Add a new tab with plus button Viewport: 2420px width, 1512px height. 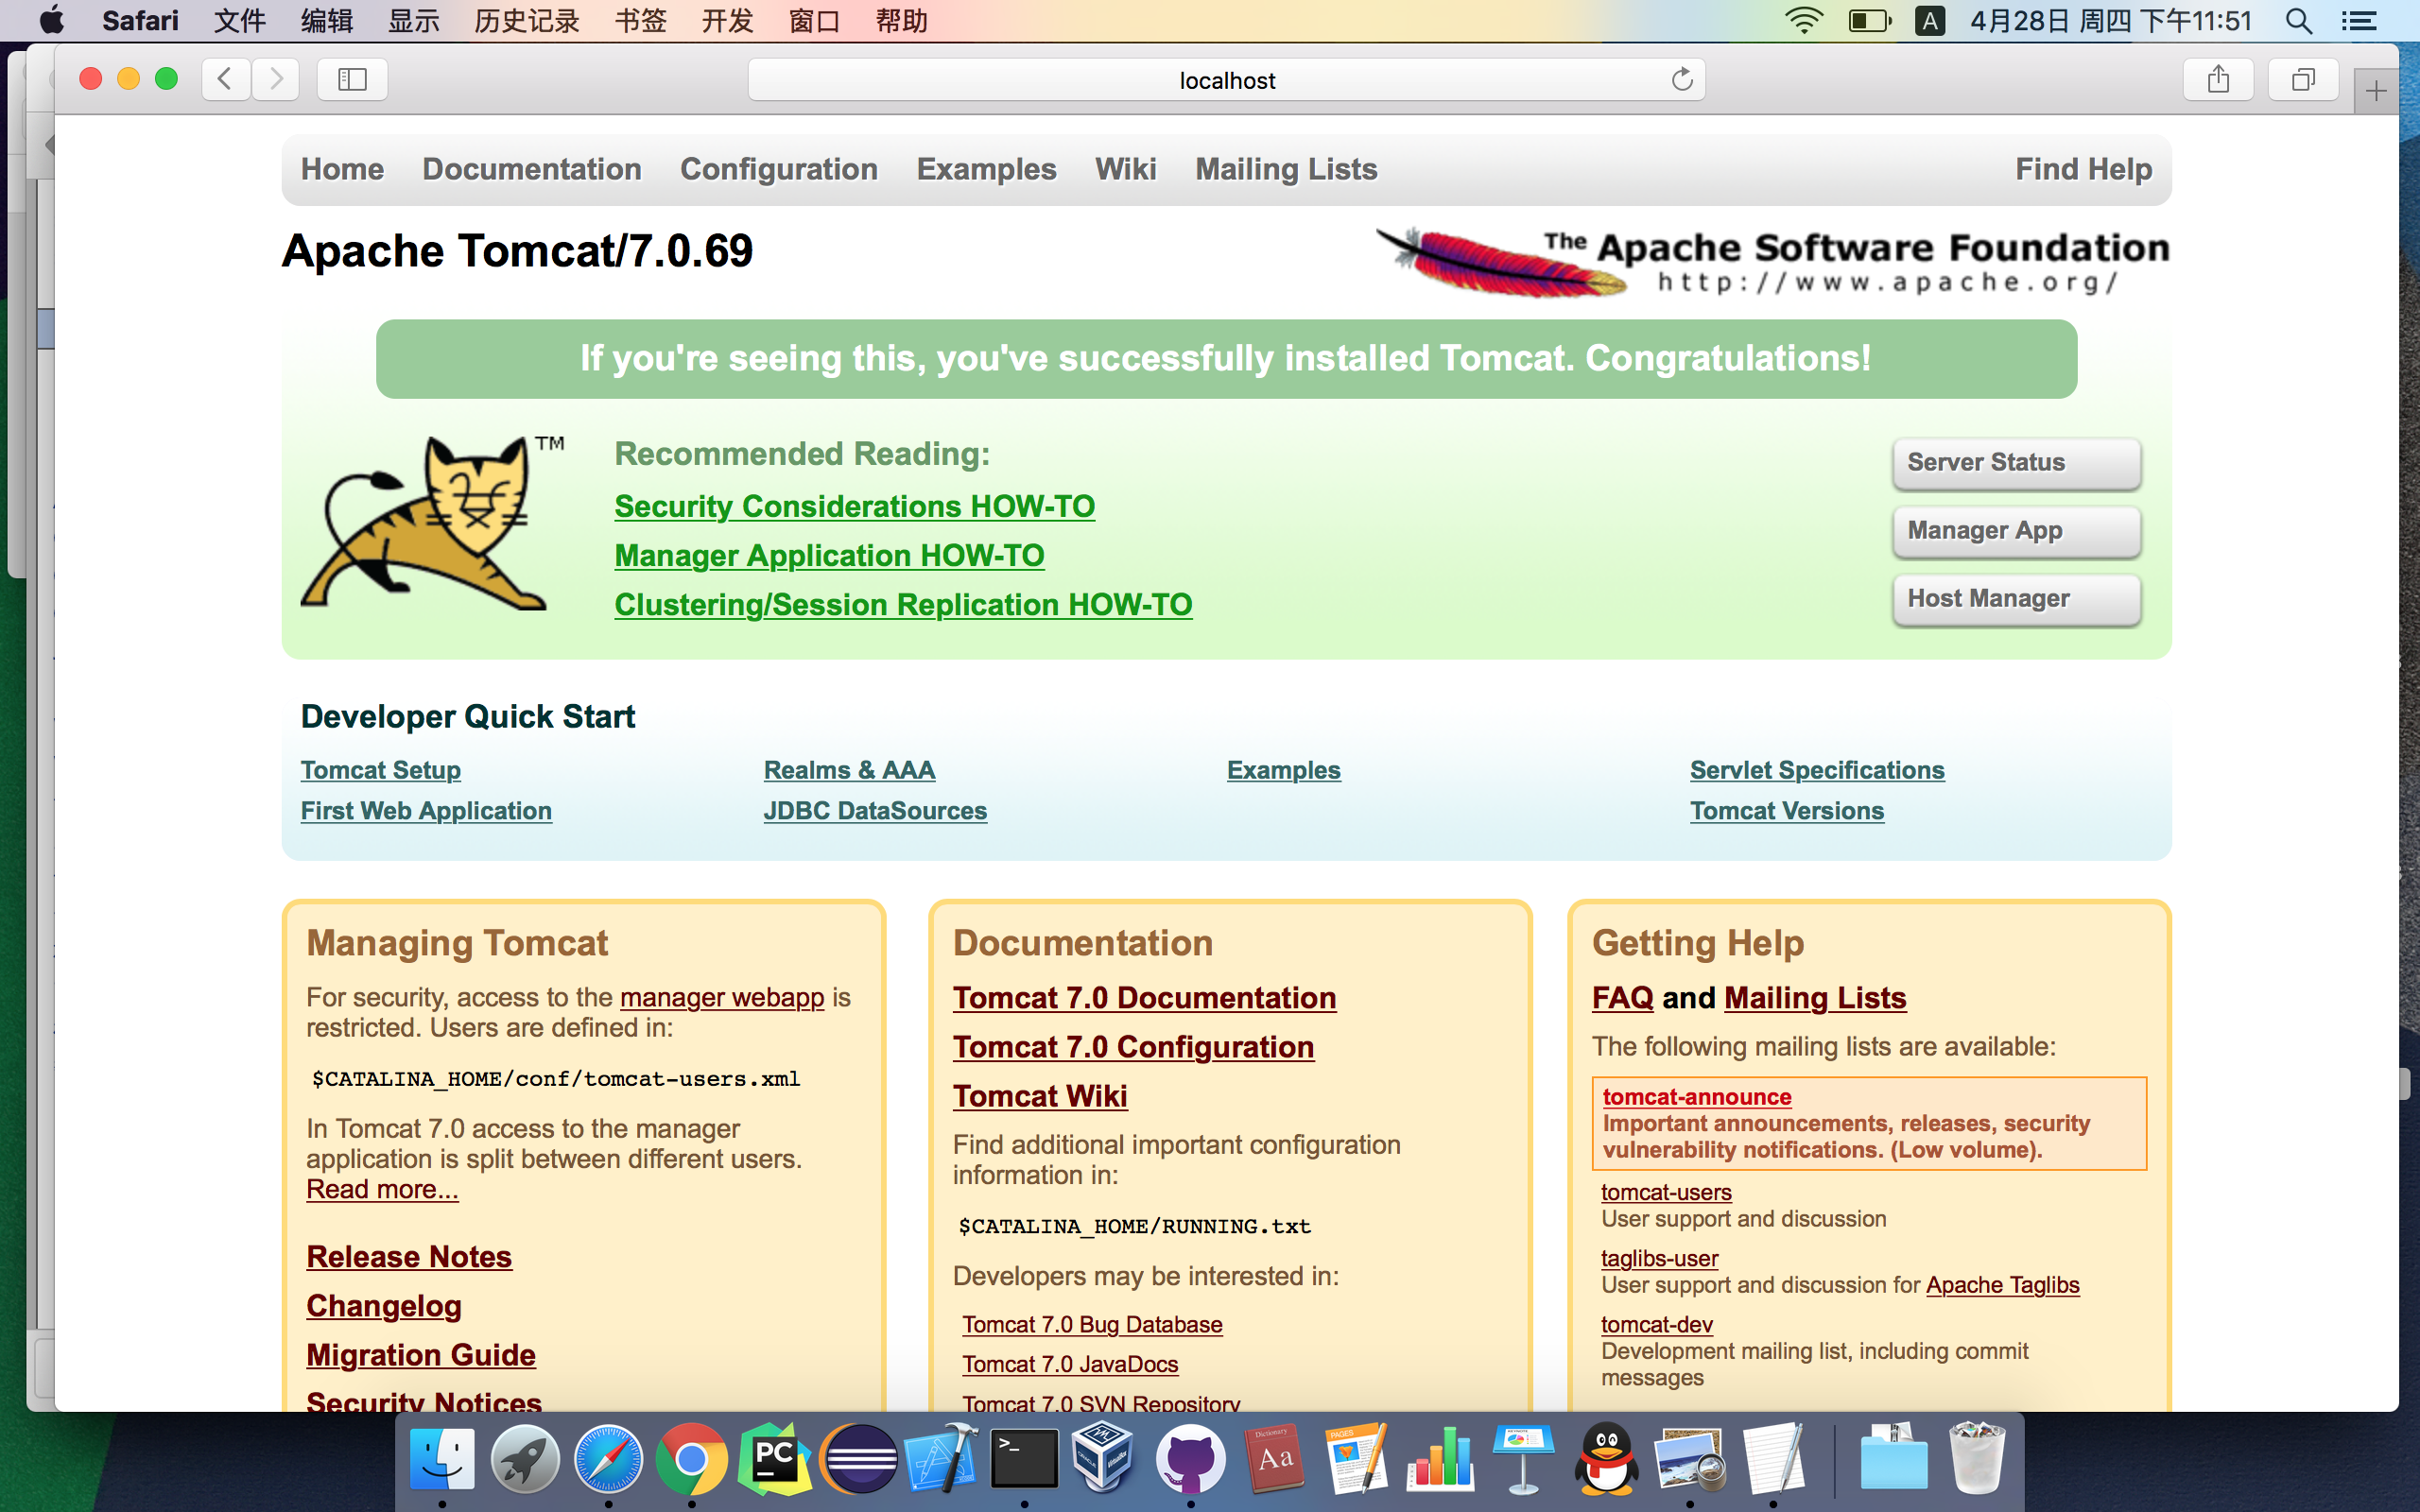2376,91
